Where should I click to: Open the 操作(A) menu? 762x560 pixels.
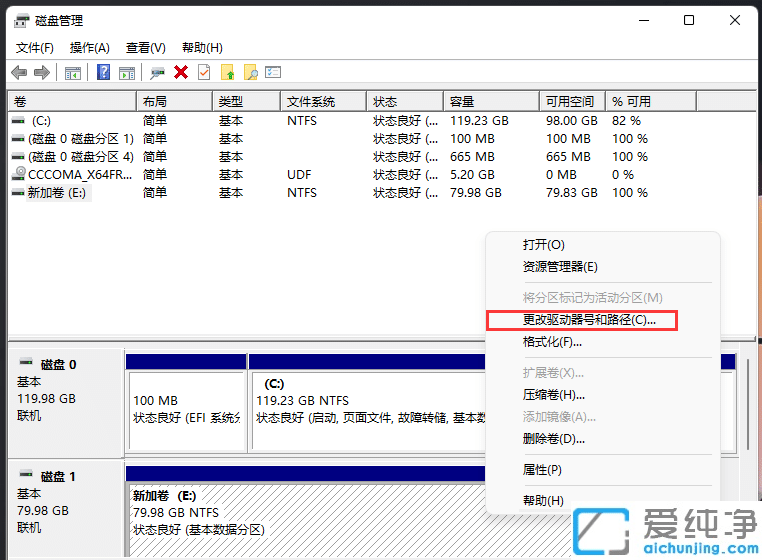(x=89, y=48)
